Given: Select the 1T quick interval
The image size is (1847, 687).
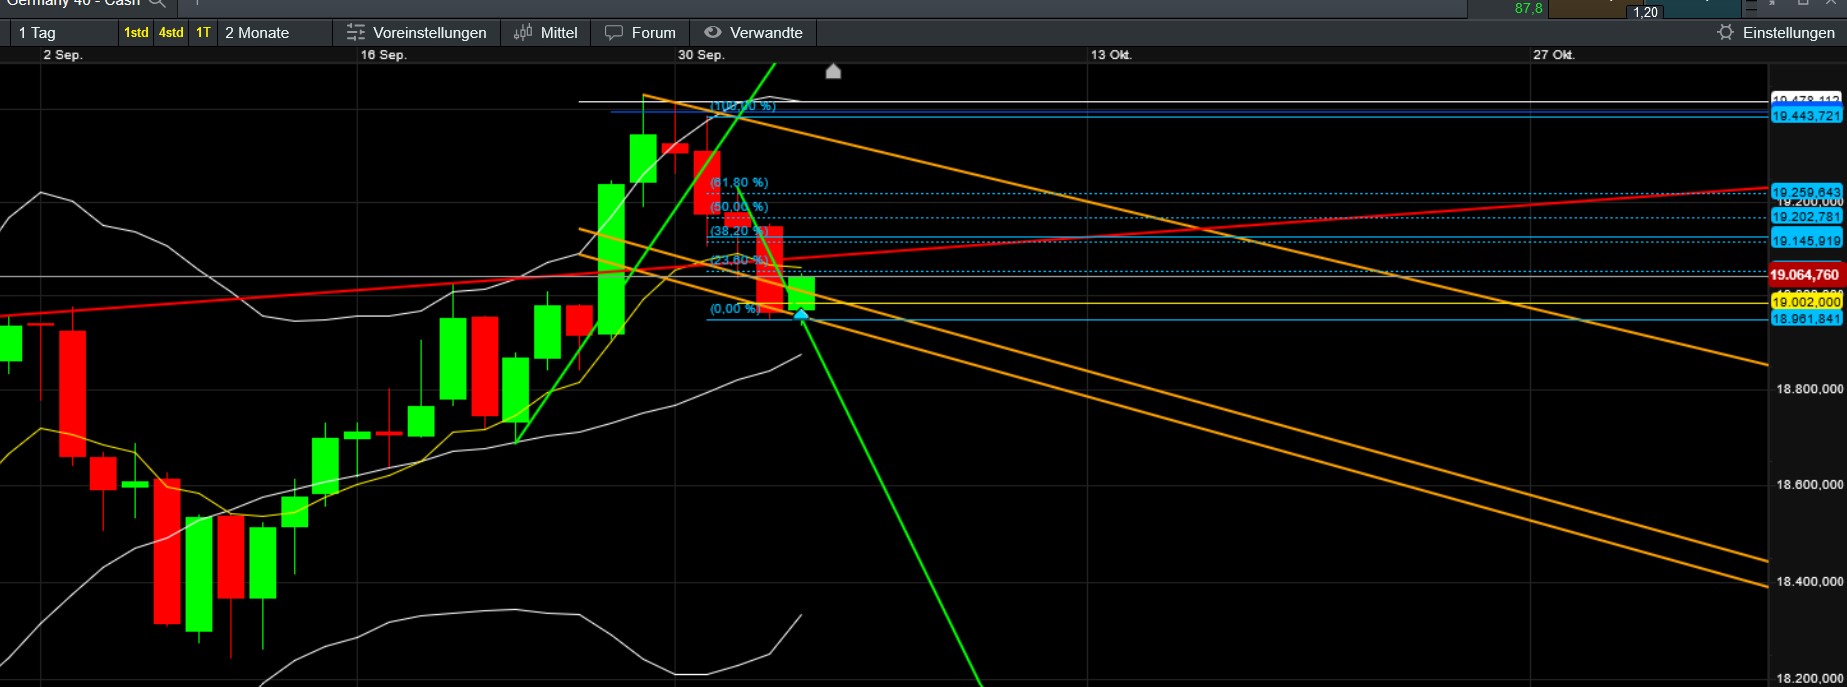Looking at the screenshot, I should tap(203, 33).
